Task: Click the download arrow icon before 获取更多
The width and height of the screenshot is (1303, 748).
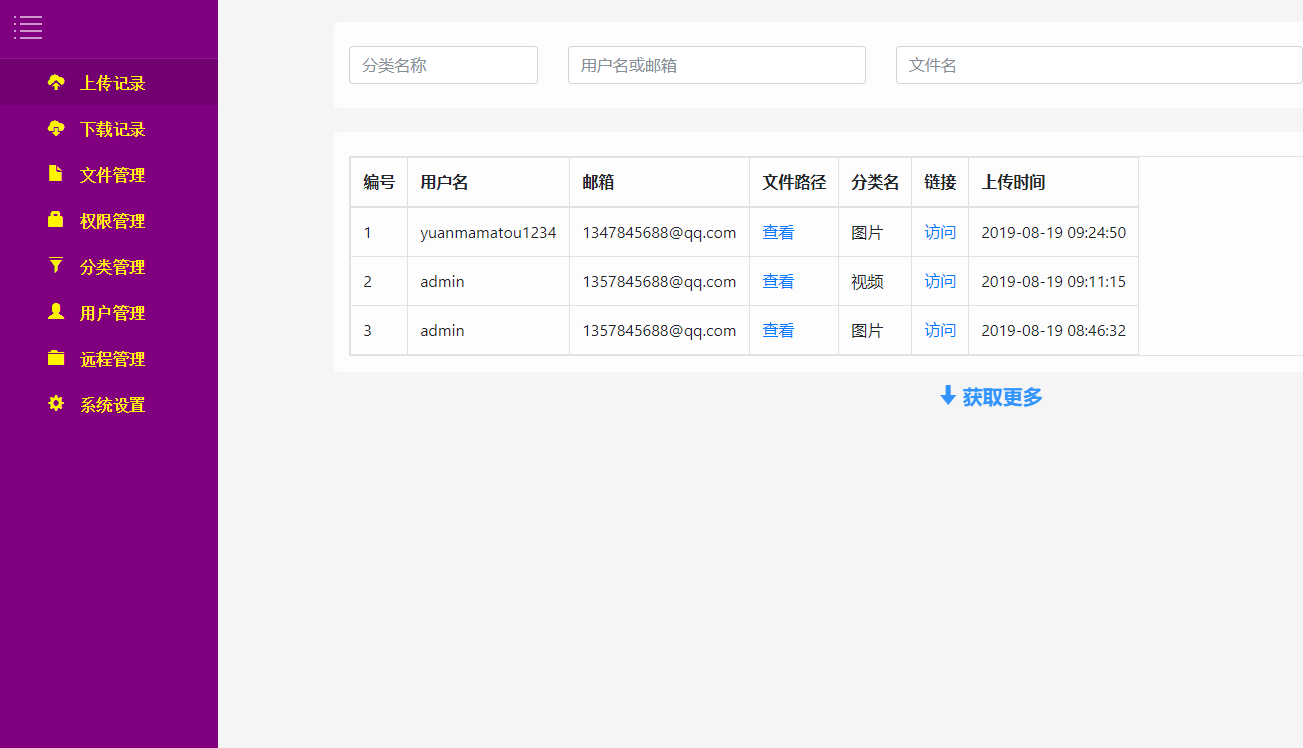Action: click(946, 396)
